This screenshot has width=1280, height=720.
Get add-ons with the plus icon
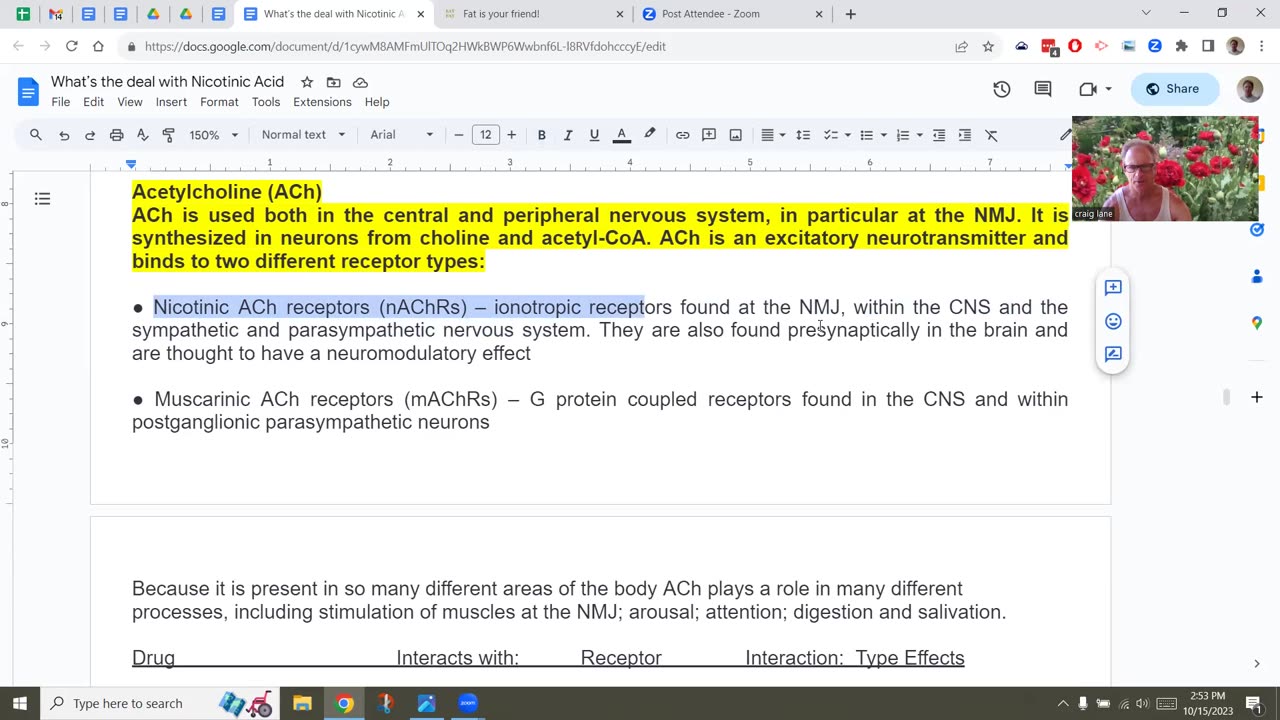(x=1257, y=397)
